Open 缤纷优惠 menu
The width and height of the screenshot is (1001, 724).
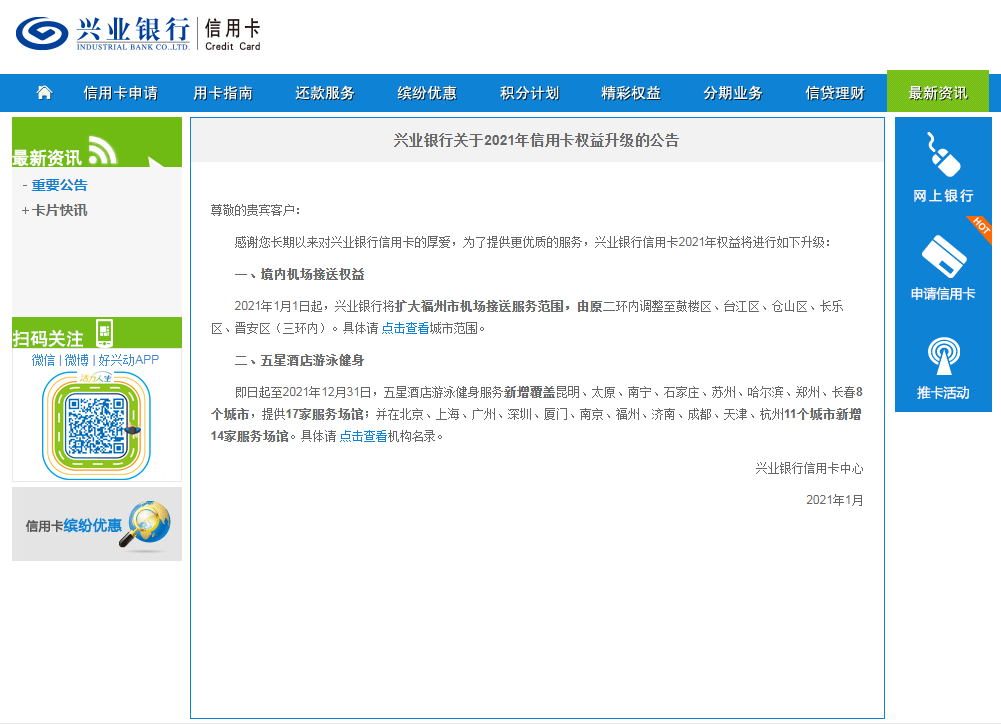[x=427, y=93]
